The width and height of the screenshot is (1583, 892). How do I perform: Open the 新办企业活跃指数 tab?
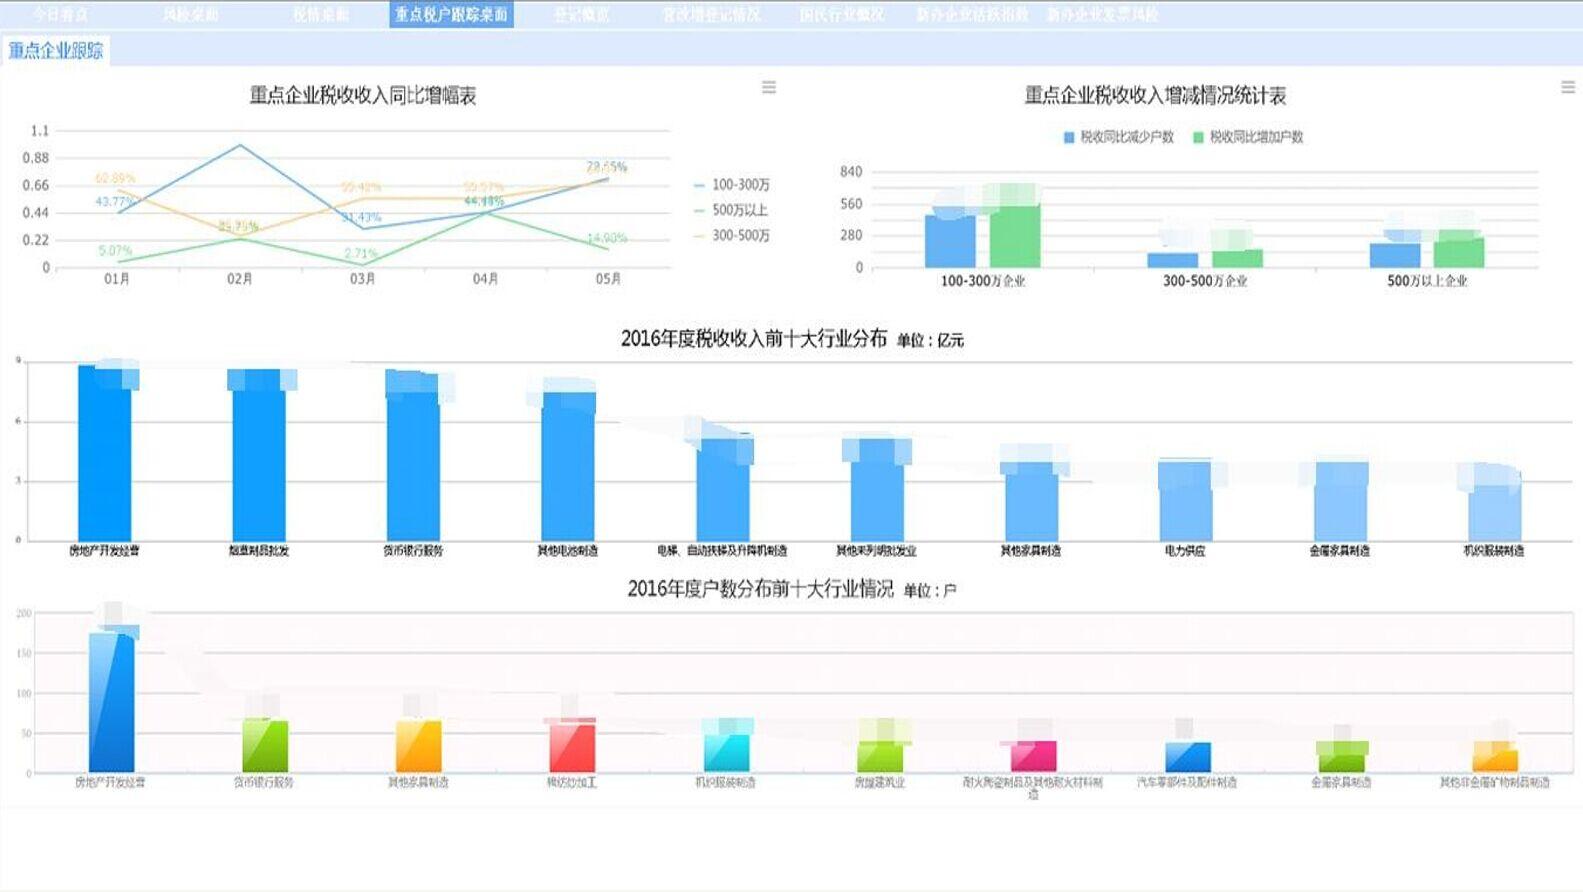(972, 14)
